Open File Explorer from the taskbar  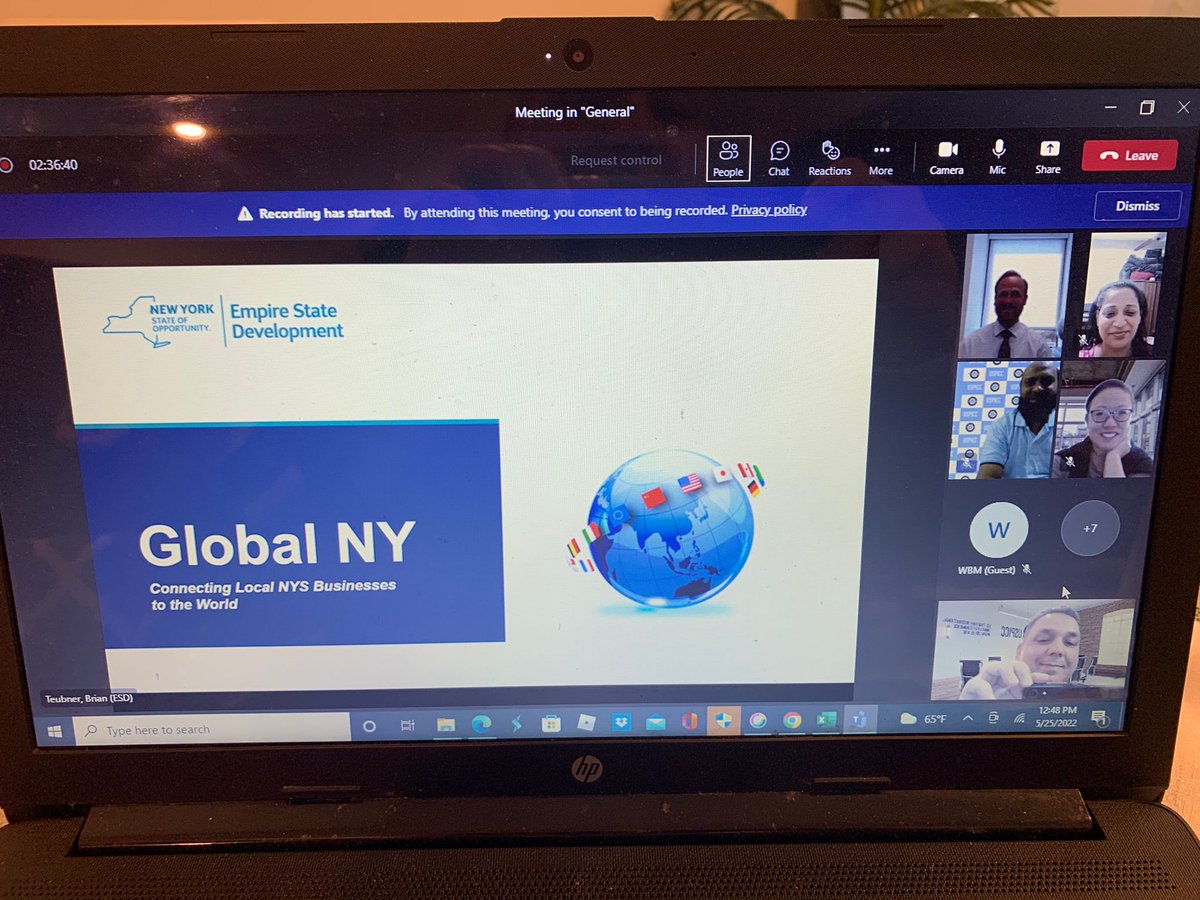pos(446,725)
